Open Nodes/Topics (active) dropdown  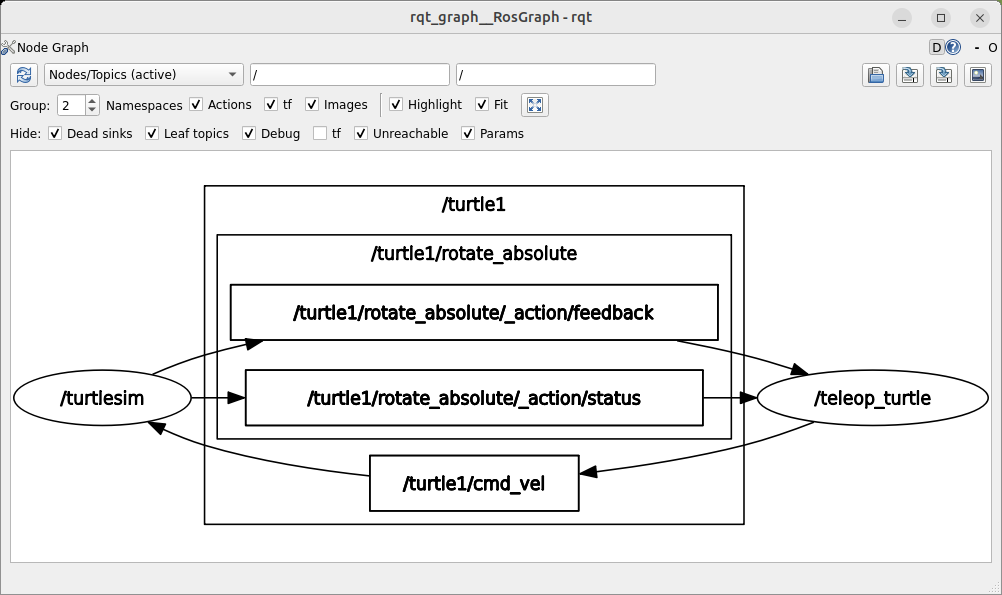point(143,75)
